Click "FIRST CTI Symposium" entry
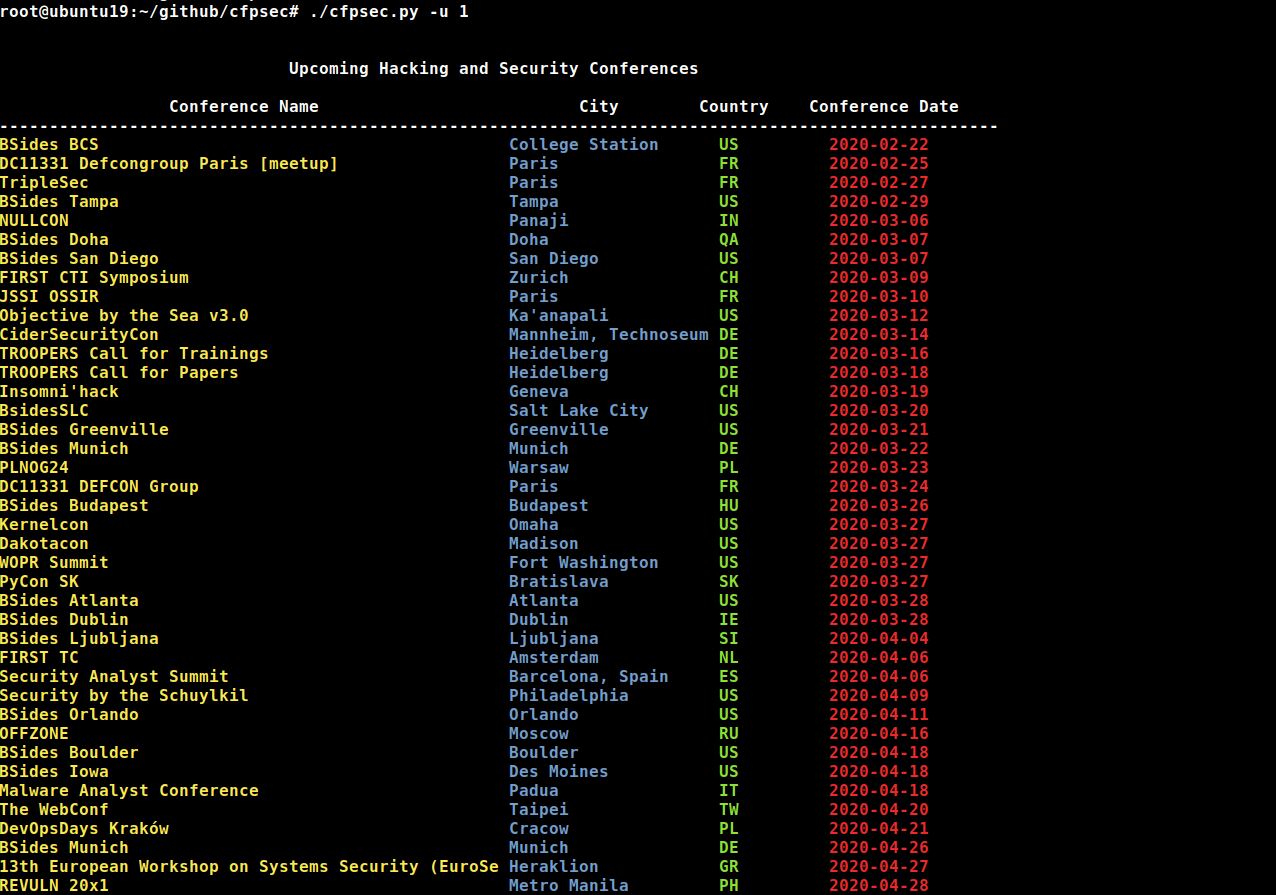The height and width of the screenshot is (895, 1276). coord(94,277)
